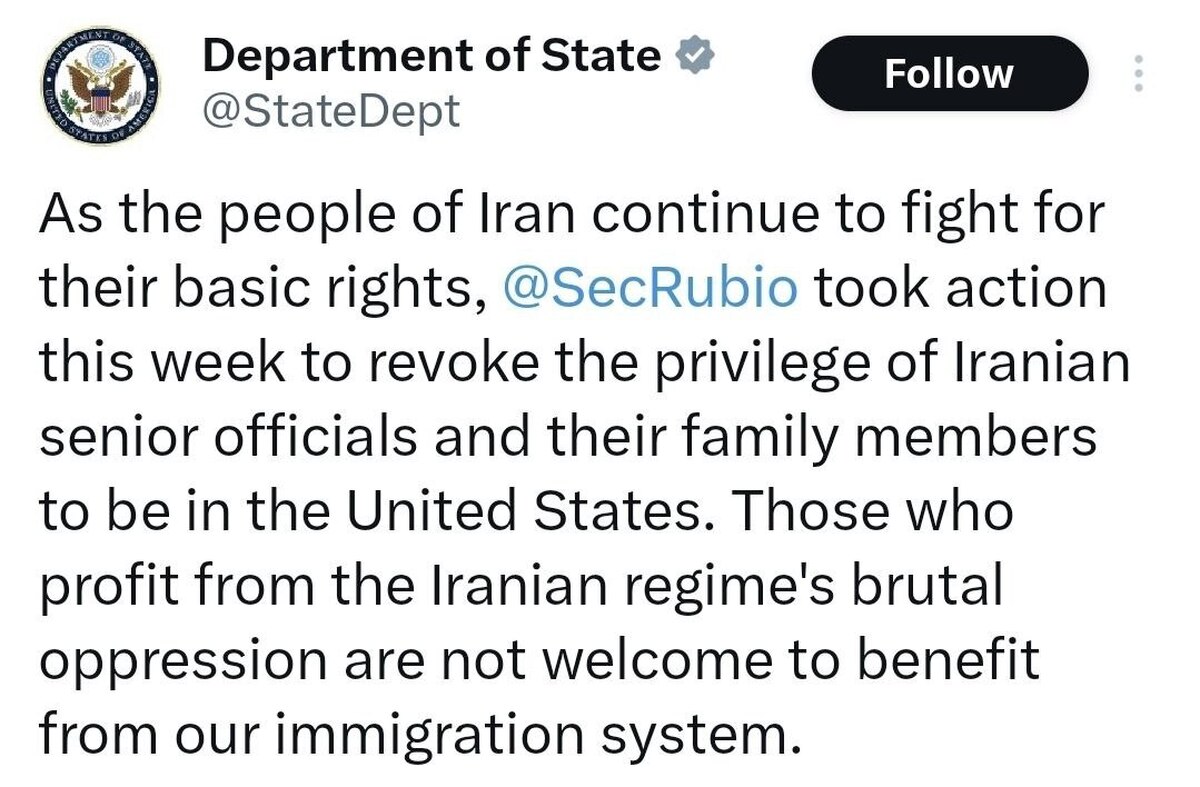1200x787 pixels.
Task: Click the Department of State display name
Action: click(431, 56)
